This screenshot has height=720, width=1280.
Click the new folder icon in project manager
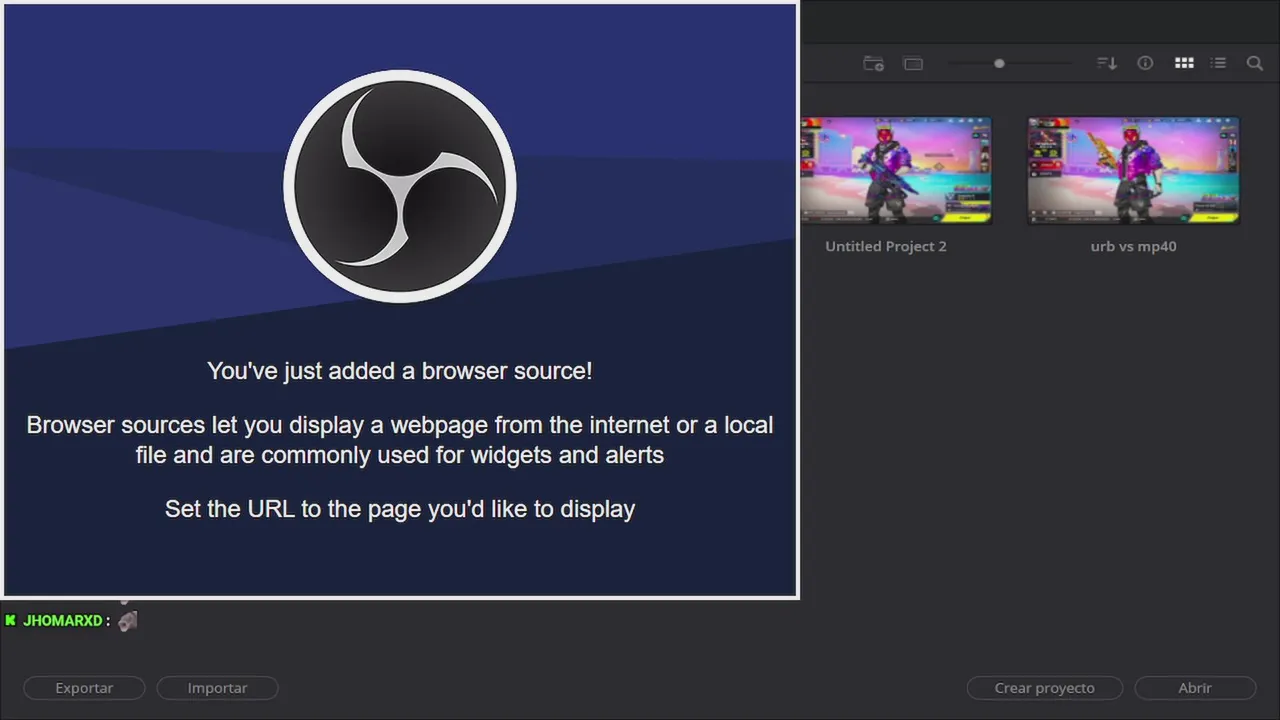coord(873,63)
